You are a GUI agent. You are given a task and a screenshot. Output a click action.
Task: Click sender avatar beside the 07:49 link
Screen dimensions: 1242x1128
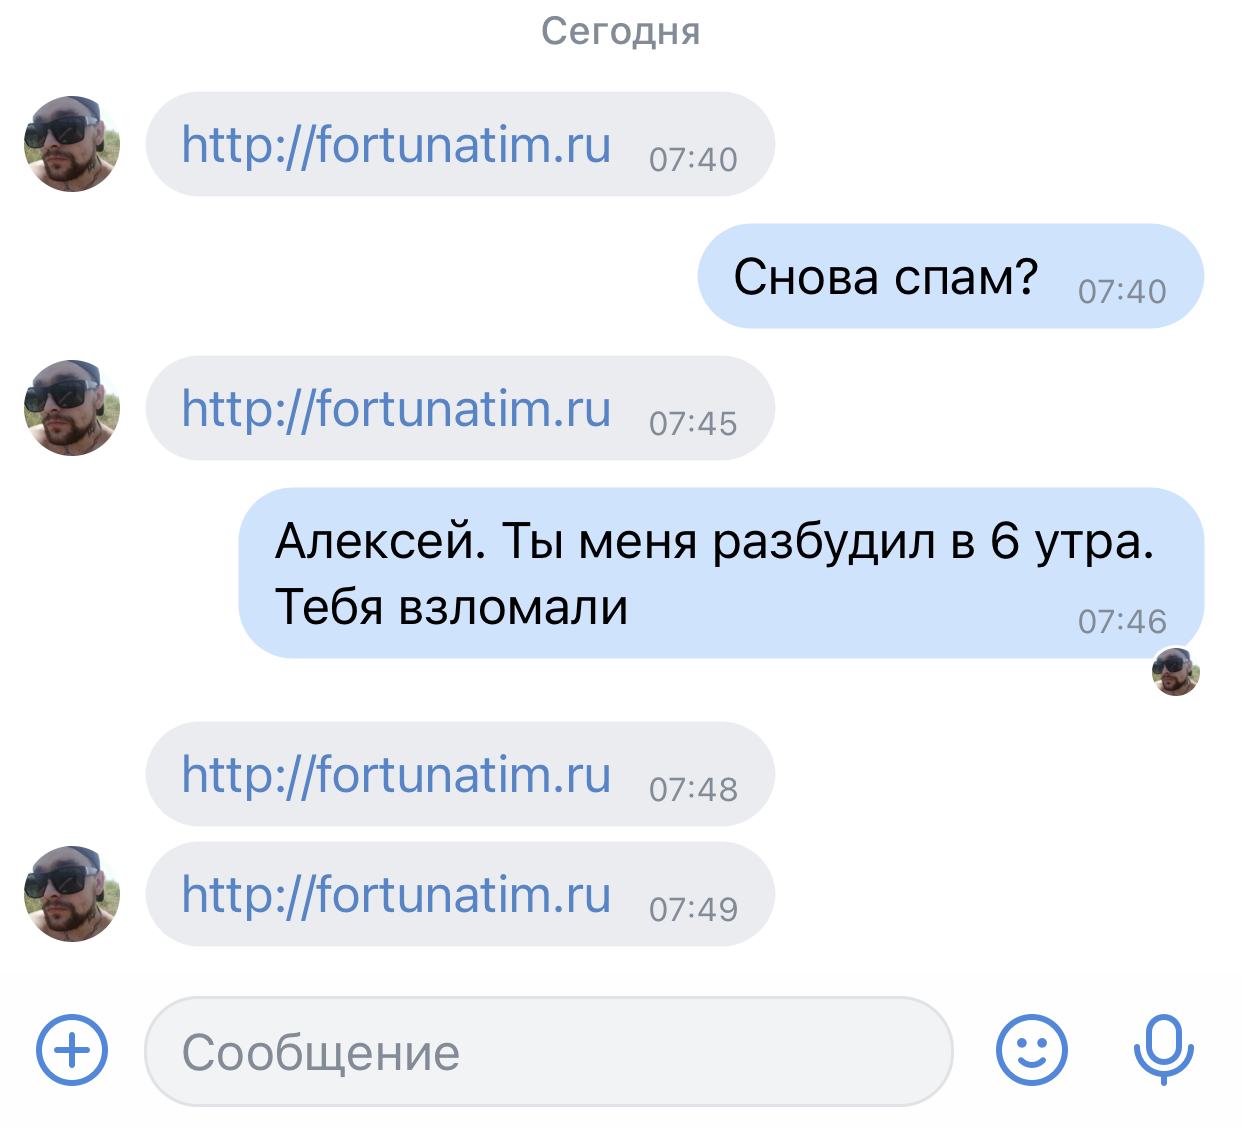[x=72, y=894]
